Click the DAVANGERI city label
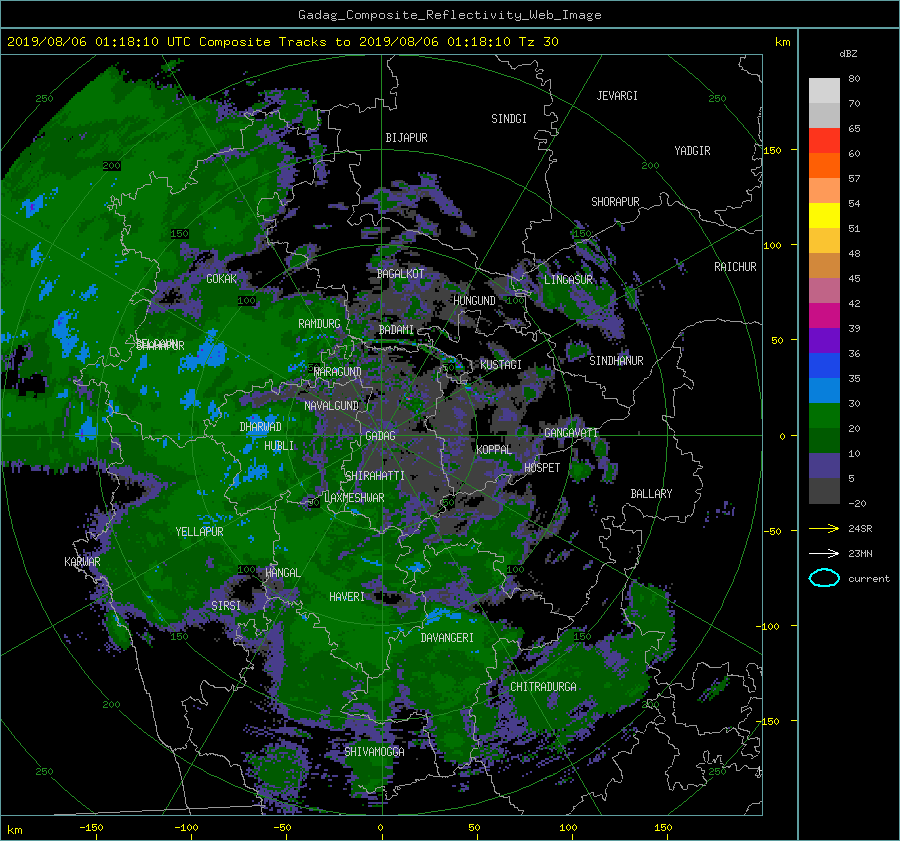This screenshot has height=841, width=900. (447, 638)
